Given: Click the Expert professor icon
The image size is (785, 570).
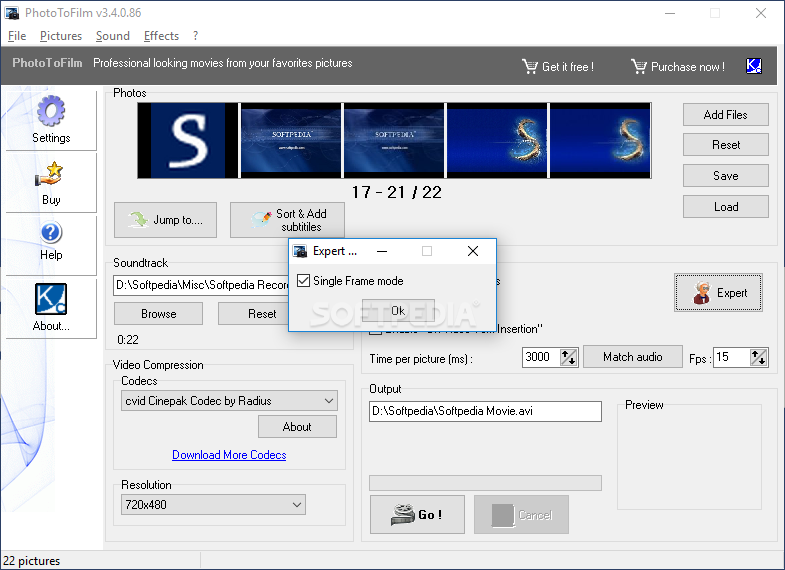Looking at the screenshot, I should 702,293.
